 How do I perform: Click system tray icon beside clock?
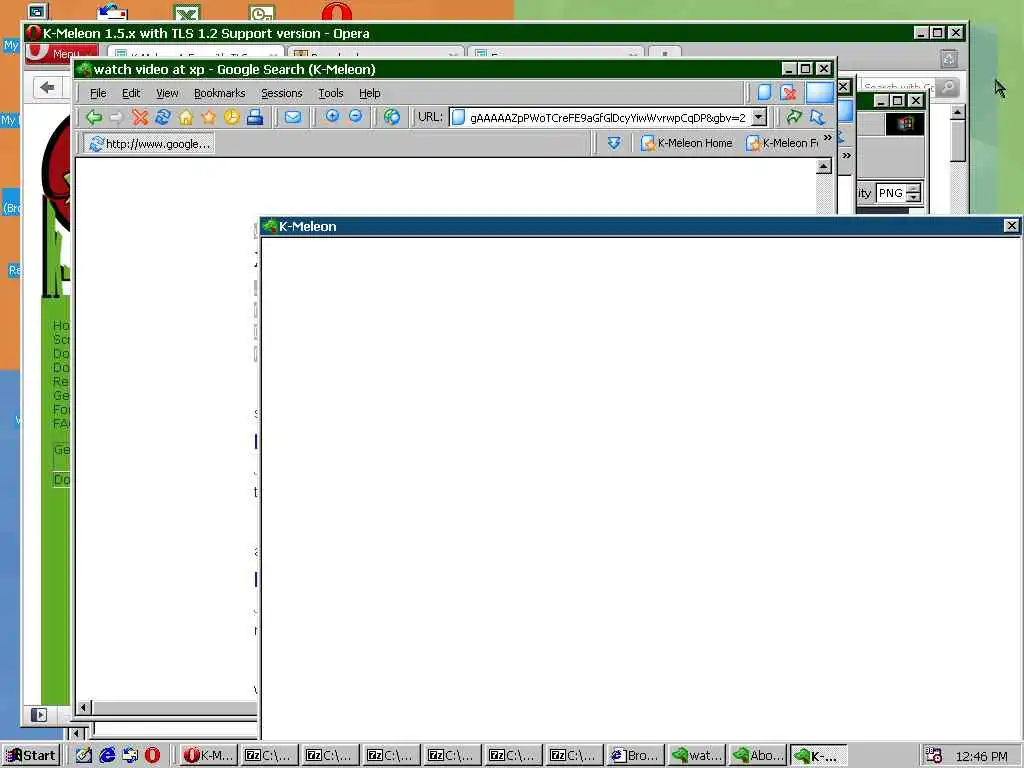coord(934,755)
